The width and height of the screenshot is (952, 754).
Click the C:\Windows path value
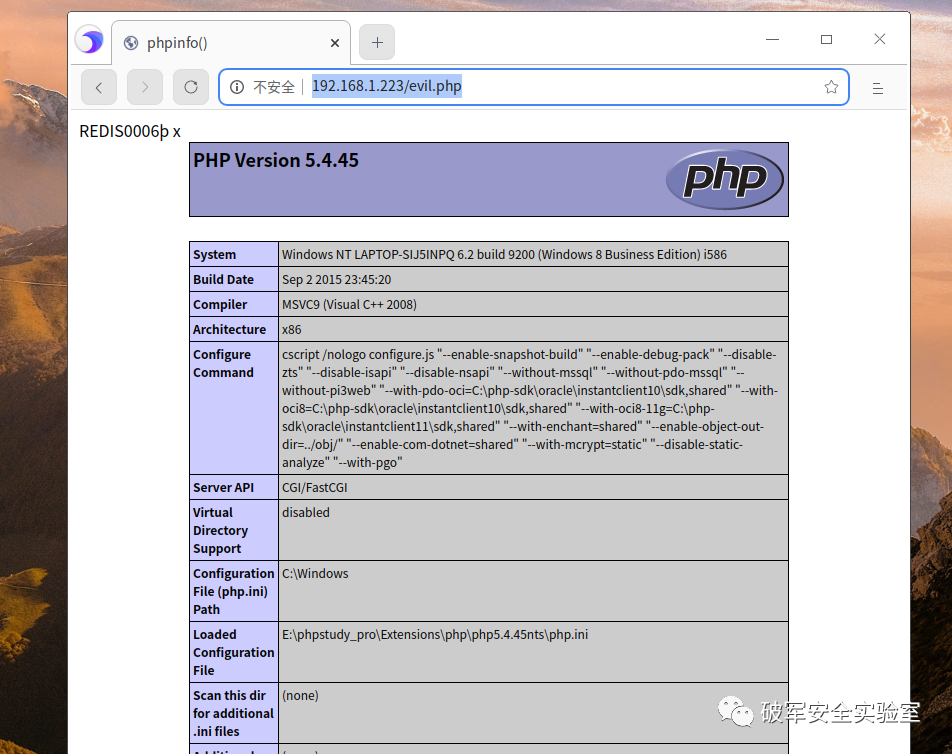(315, 574)
